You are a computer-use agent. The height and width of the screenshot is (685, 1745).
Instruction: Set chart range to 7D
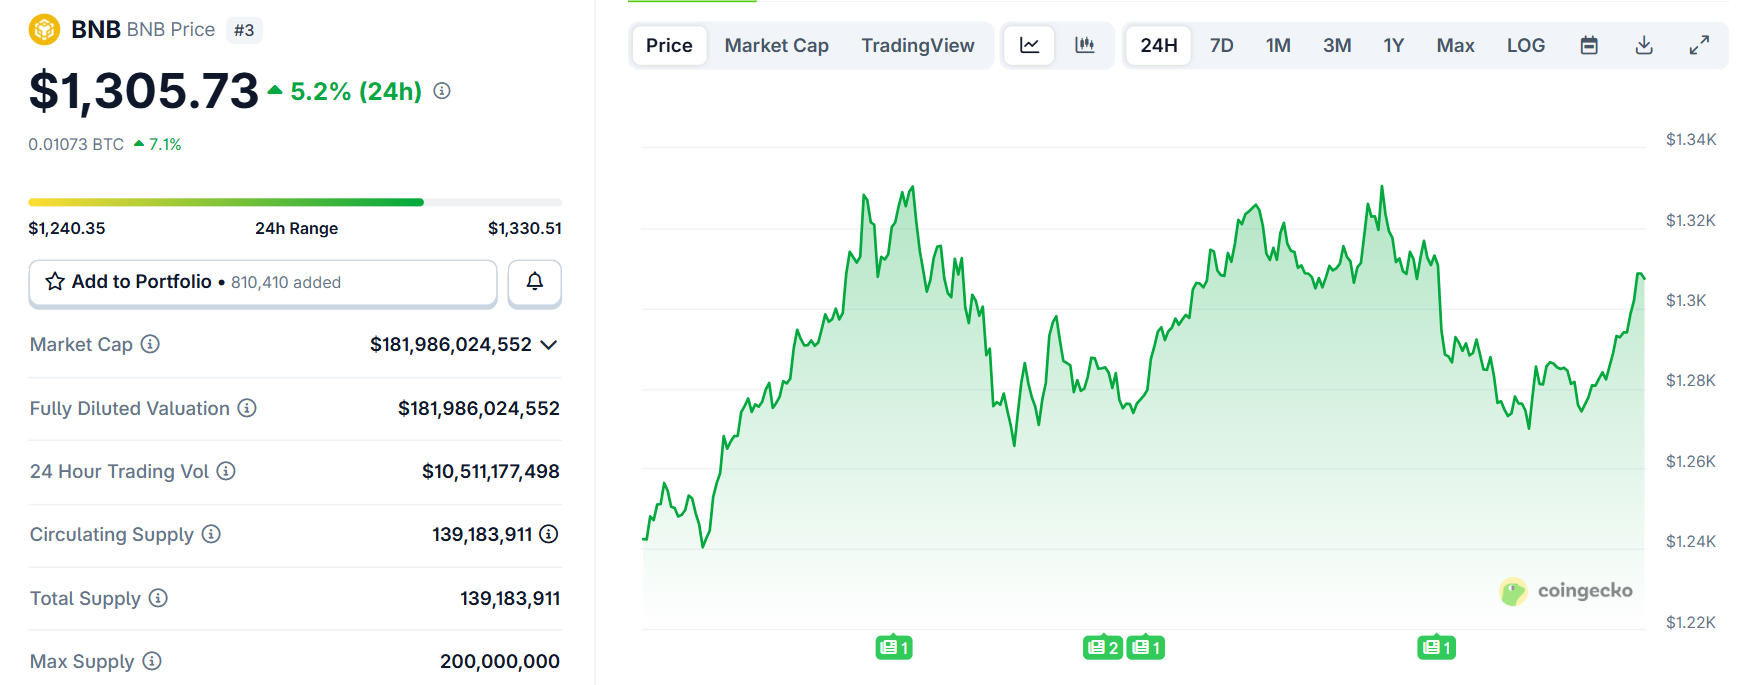(1222, 45)
